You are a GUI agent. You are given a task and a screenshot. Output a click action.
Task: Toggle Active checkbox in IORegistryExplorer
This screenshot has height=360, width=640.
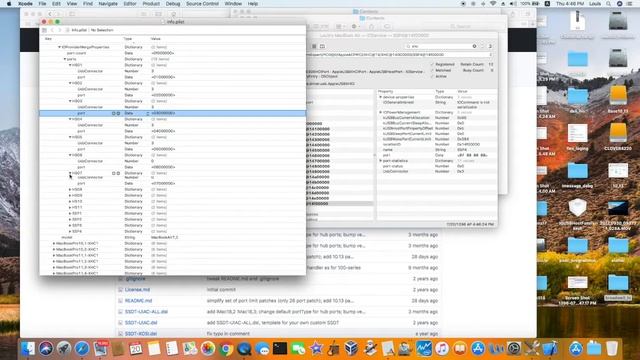click(x=432, y=76)
